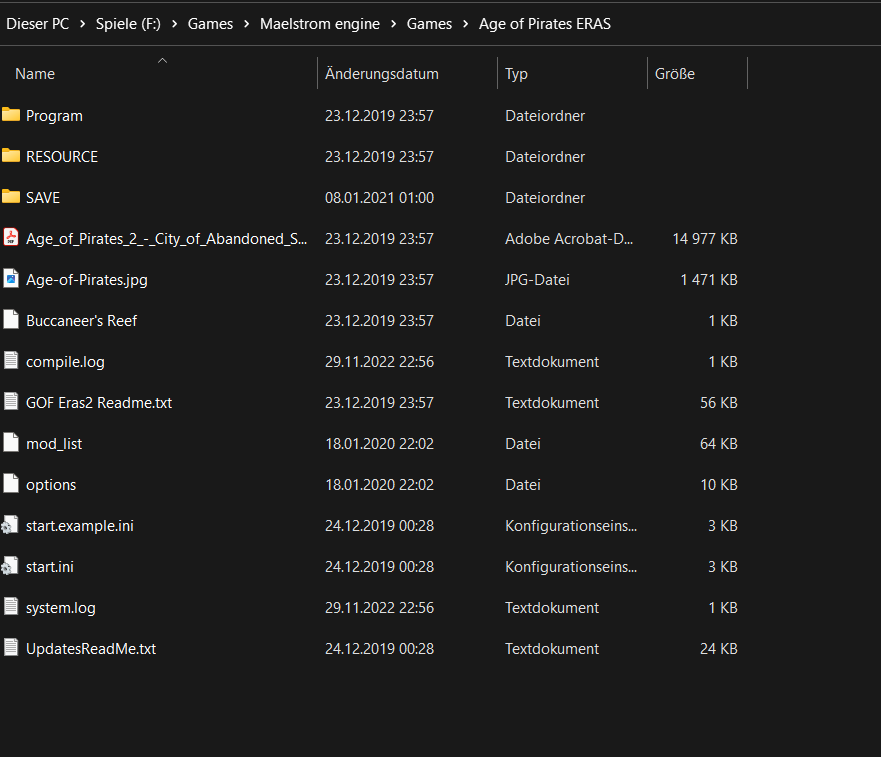
Task: Select Age of Pirates ERAS breadcrumb
Action: coord(544,24)
